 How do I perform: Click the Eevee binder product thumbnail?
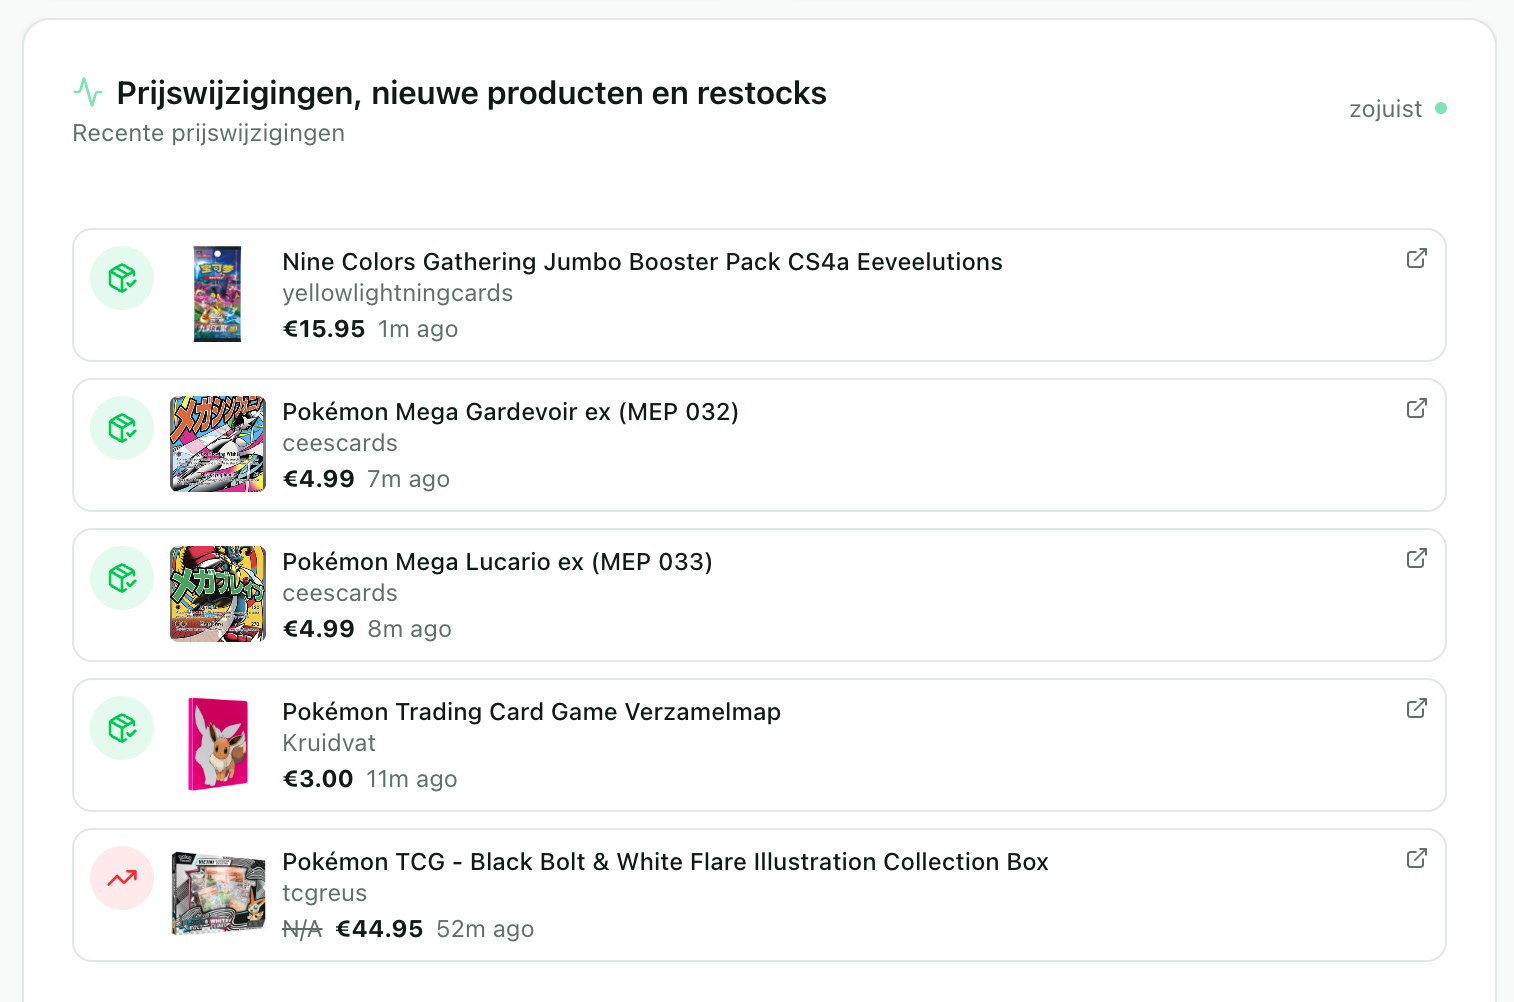point(218,744)
